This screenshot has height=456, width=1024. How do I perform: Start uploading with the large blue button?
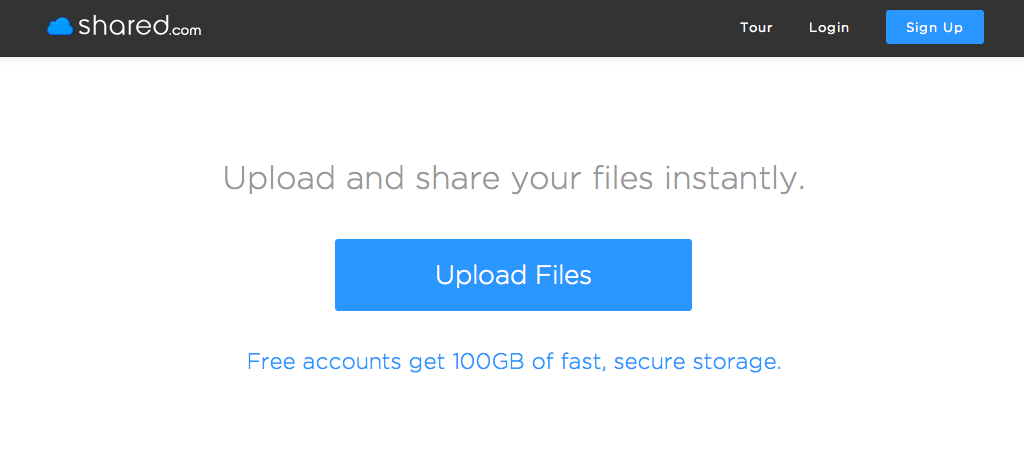tap(513, 275)
